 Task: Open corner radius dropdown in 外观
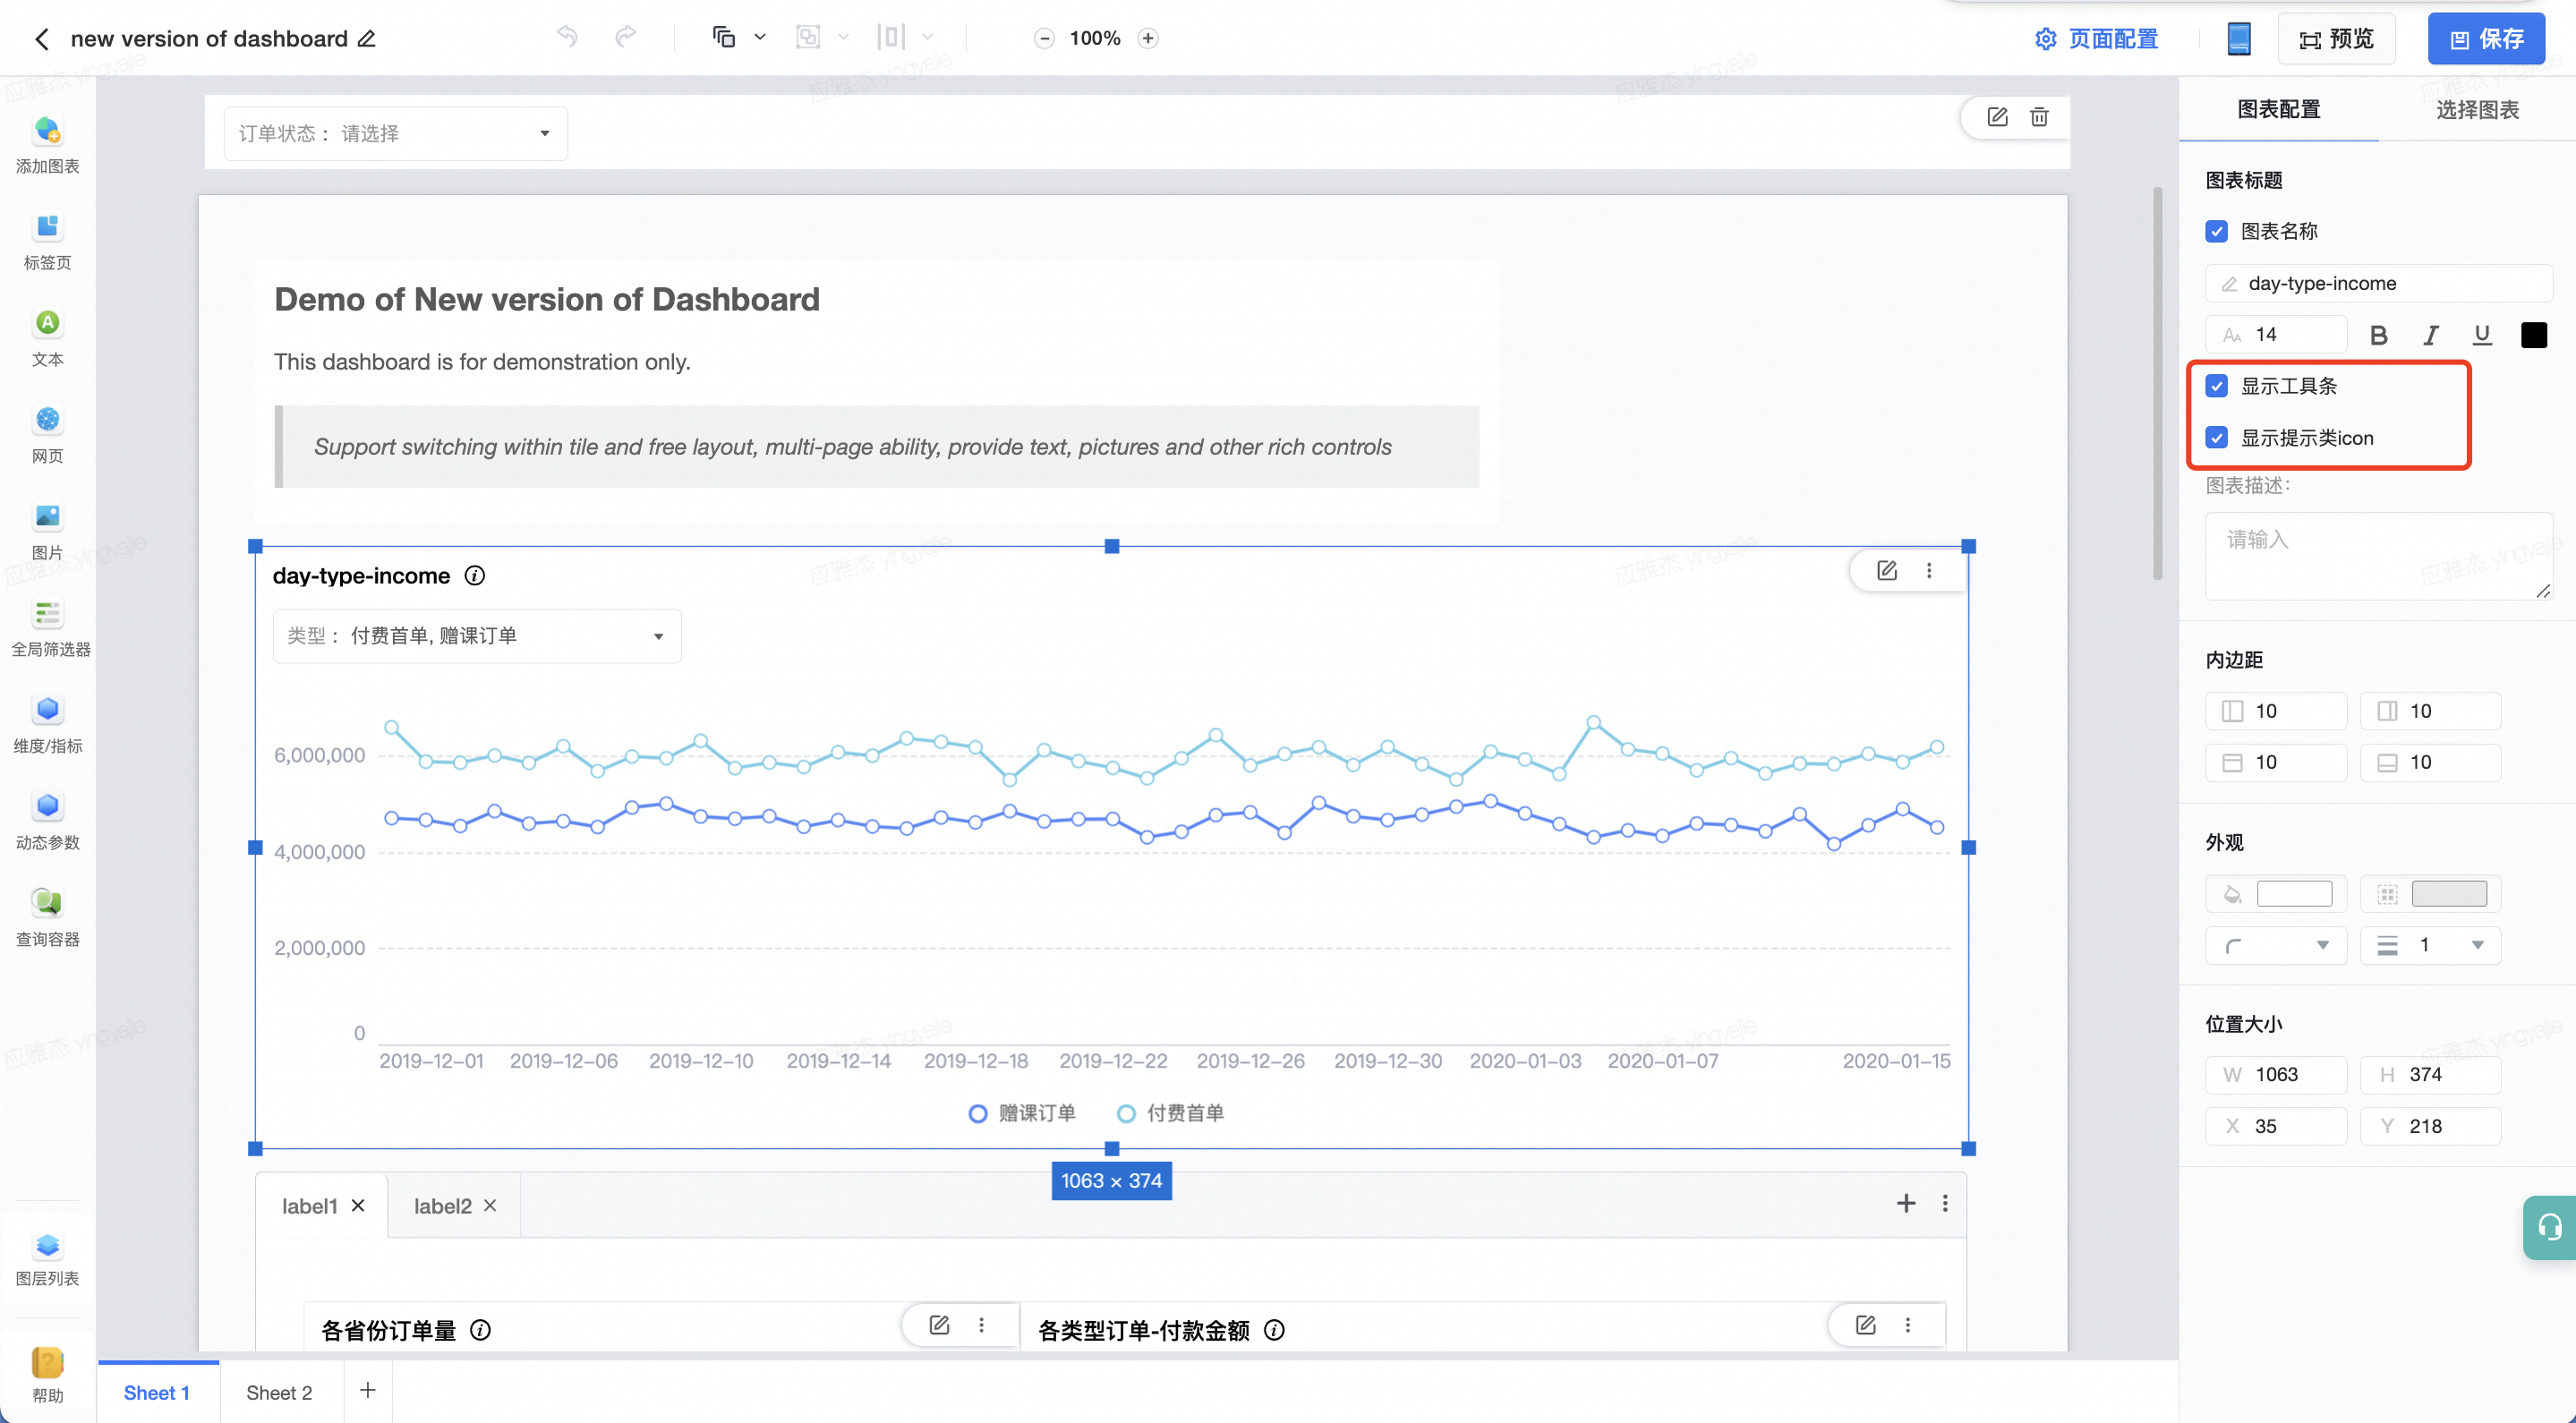[x=2276, y=945]
